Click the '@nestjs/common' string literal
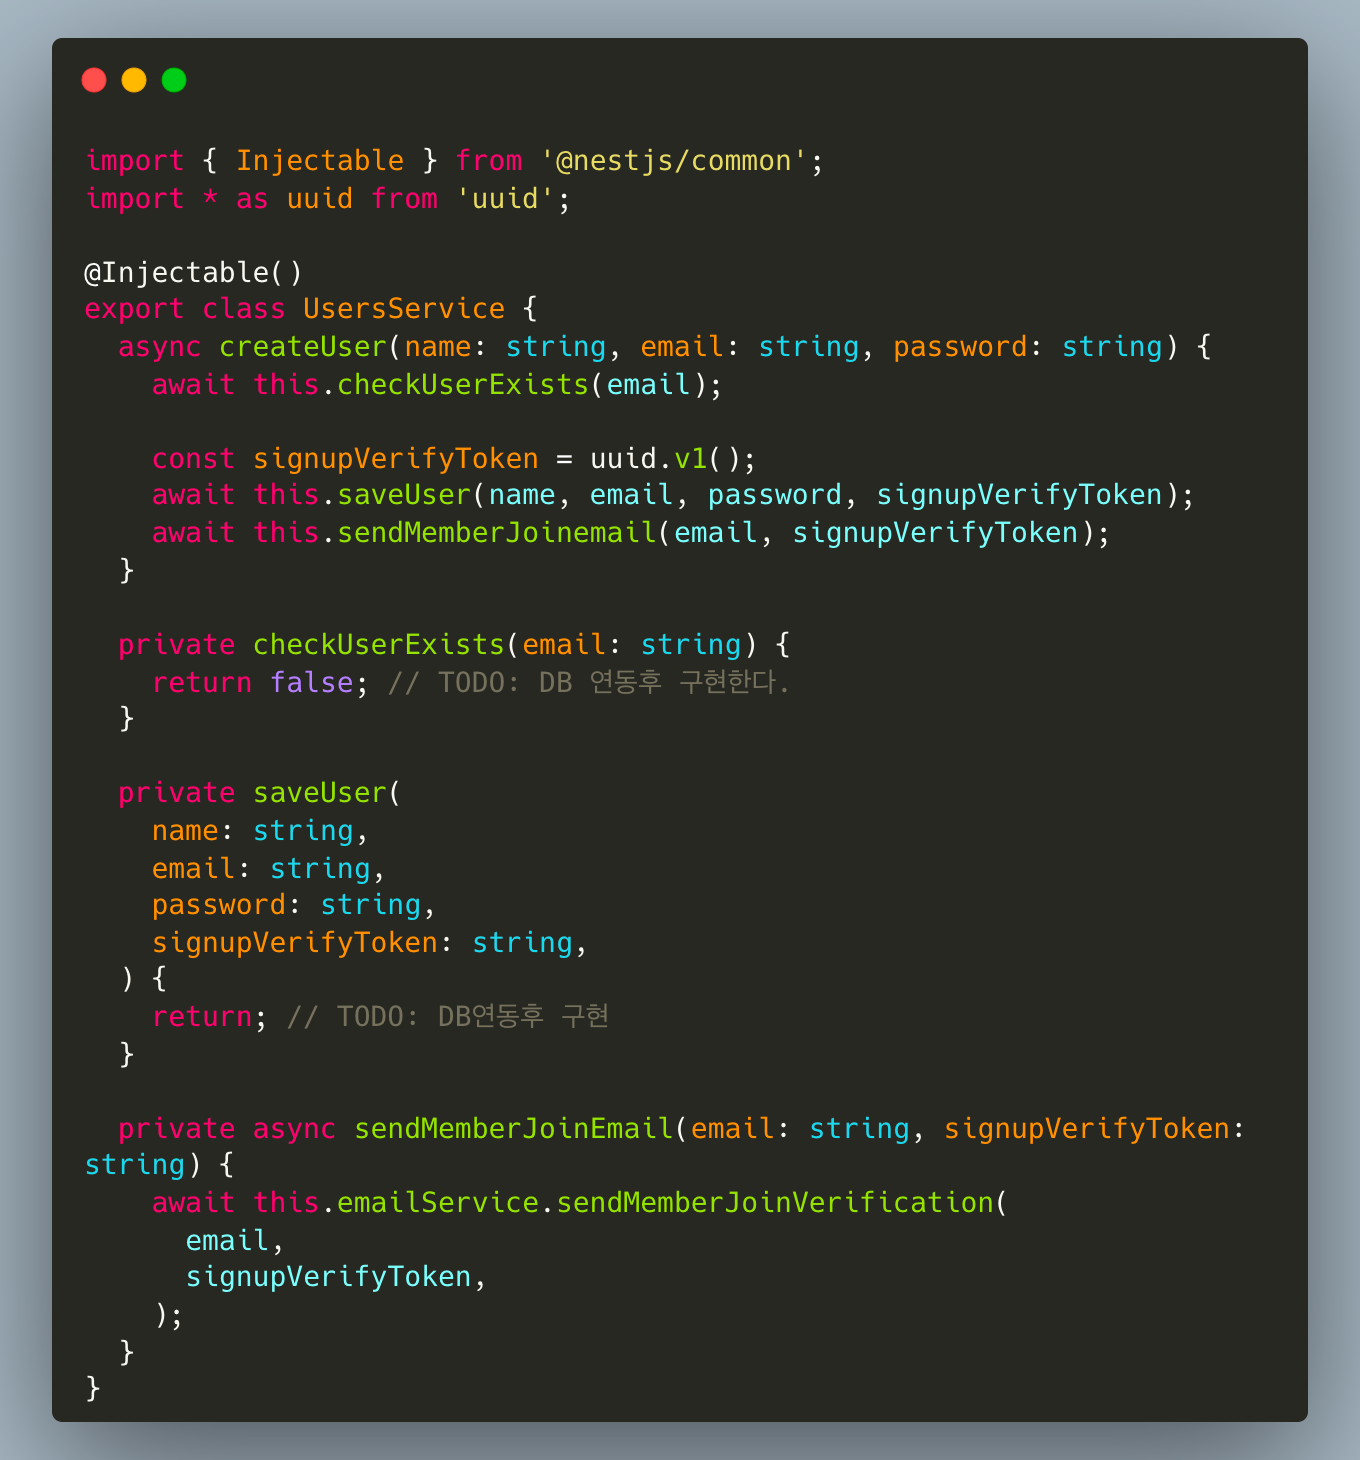Image resolution: width=1360 pixels, height=1460 pixels. click(x=674, y=161)
